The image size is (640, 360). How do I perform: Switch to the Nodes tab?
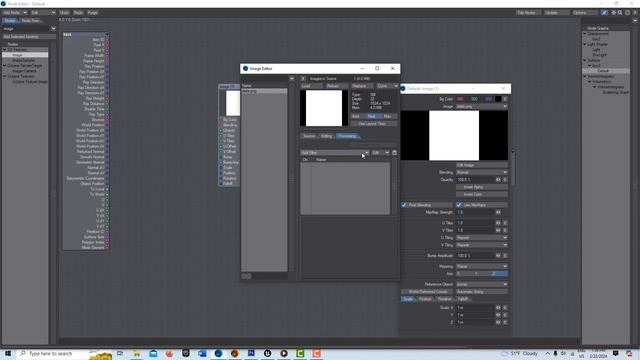pos(10,20)
